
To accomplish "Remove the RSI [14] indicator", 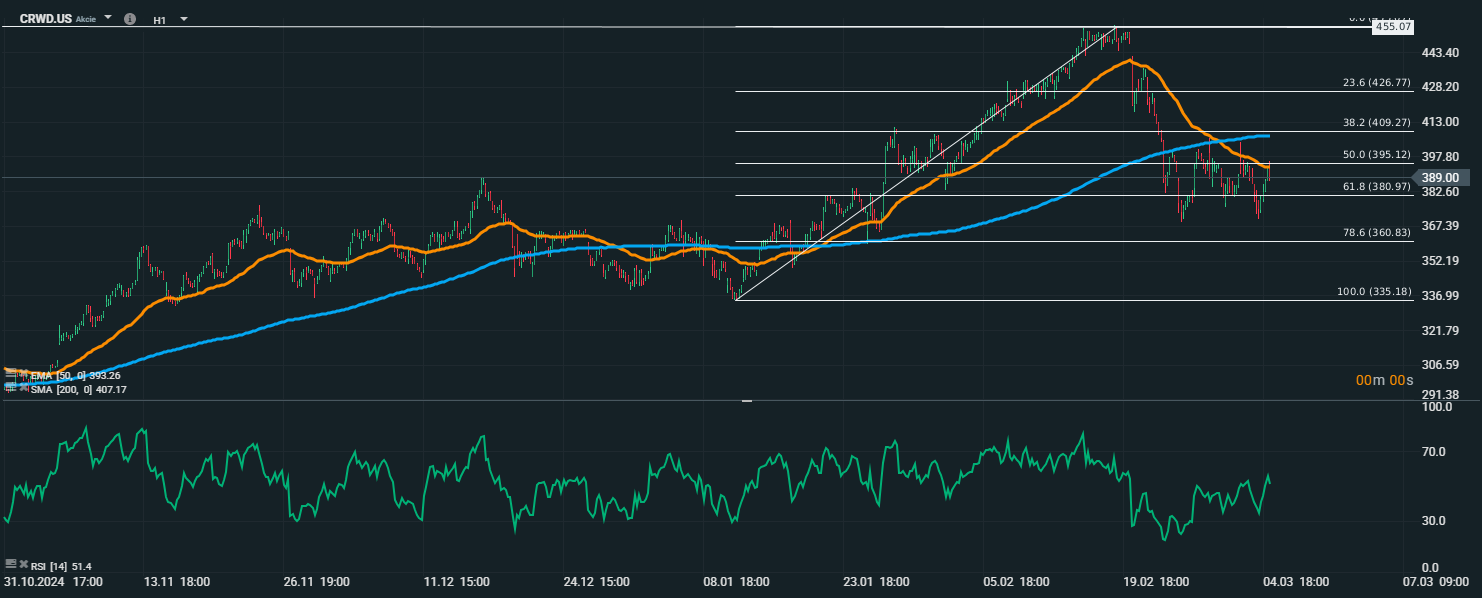I will pyautogui.click(x=23, y=566).
